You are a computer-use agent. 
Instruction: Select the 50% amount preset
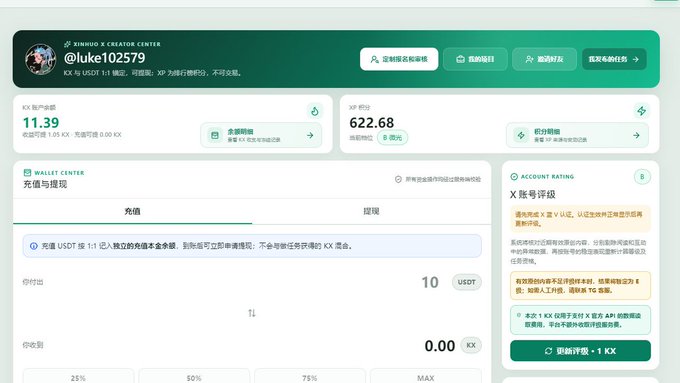coord(194,377)
